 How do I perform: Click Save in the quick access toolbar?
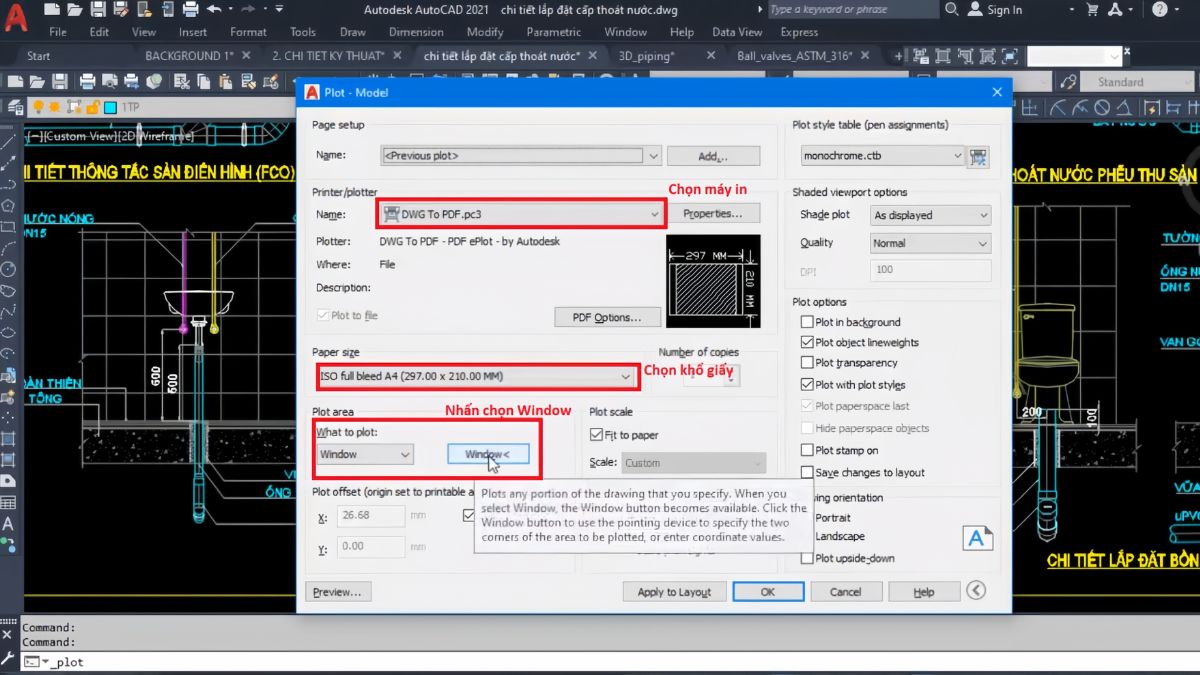[97, 10]
